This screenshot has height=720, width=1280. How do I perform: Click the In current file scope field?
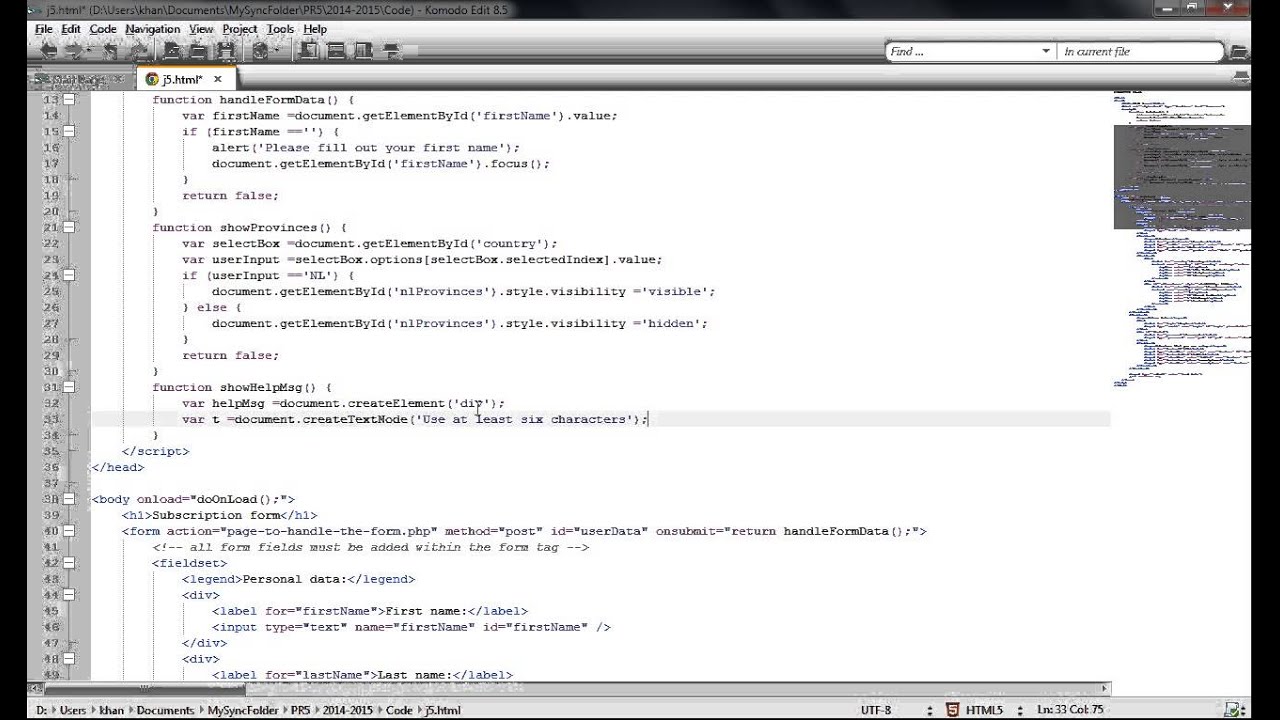point(1140,51)
